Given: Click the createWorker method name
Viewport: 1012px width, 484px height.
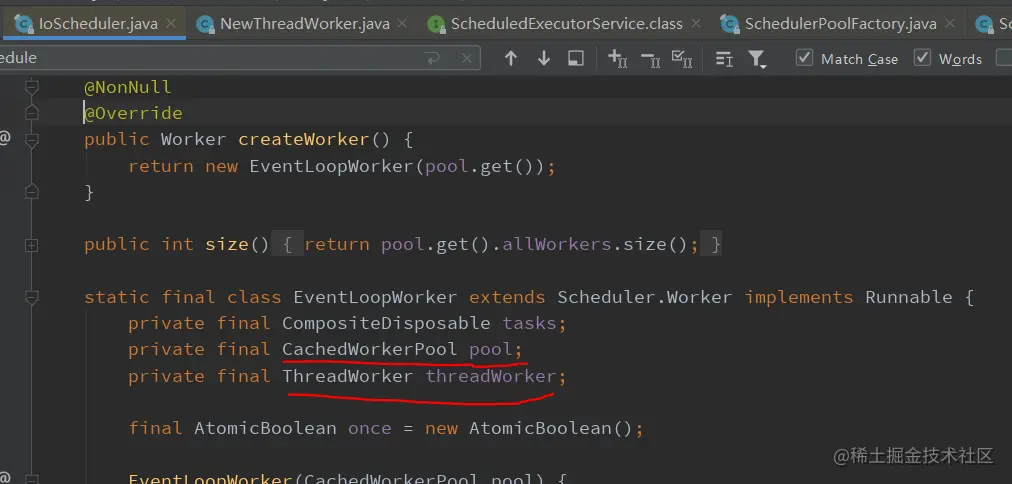Looking at the screenshot, I should (x=303, y=139).
